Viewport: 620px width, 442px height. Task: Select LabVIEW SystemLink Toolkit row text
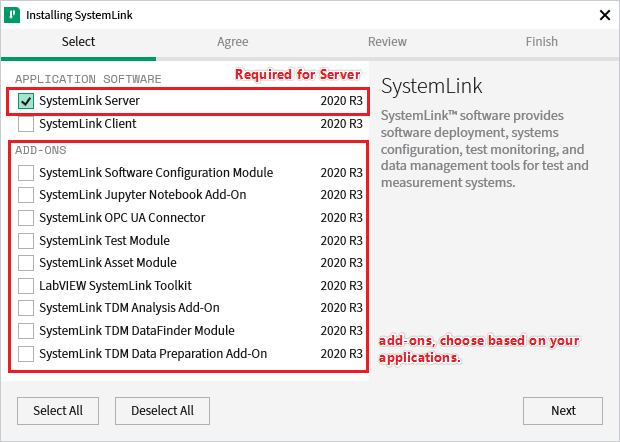115,286
